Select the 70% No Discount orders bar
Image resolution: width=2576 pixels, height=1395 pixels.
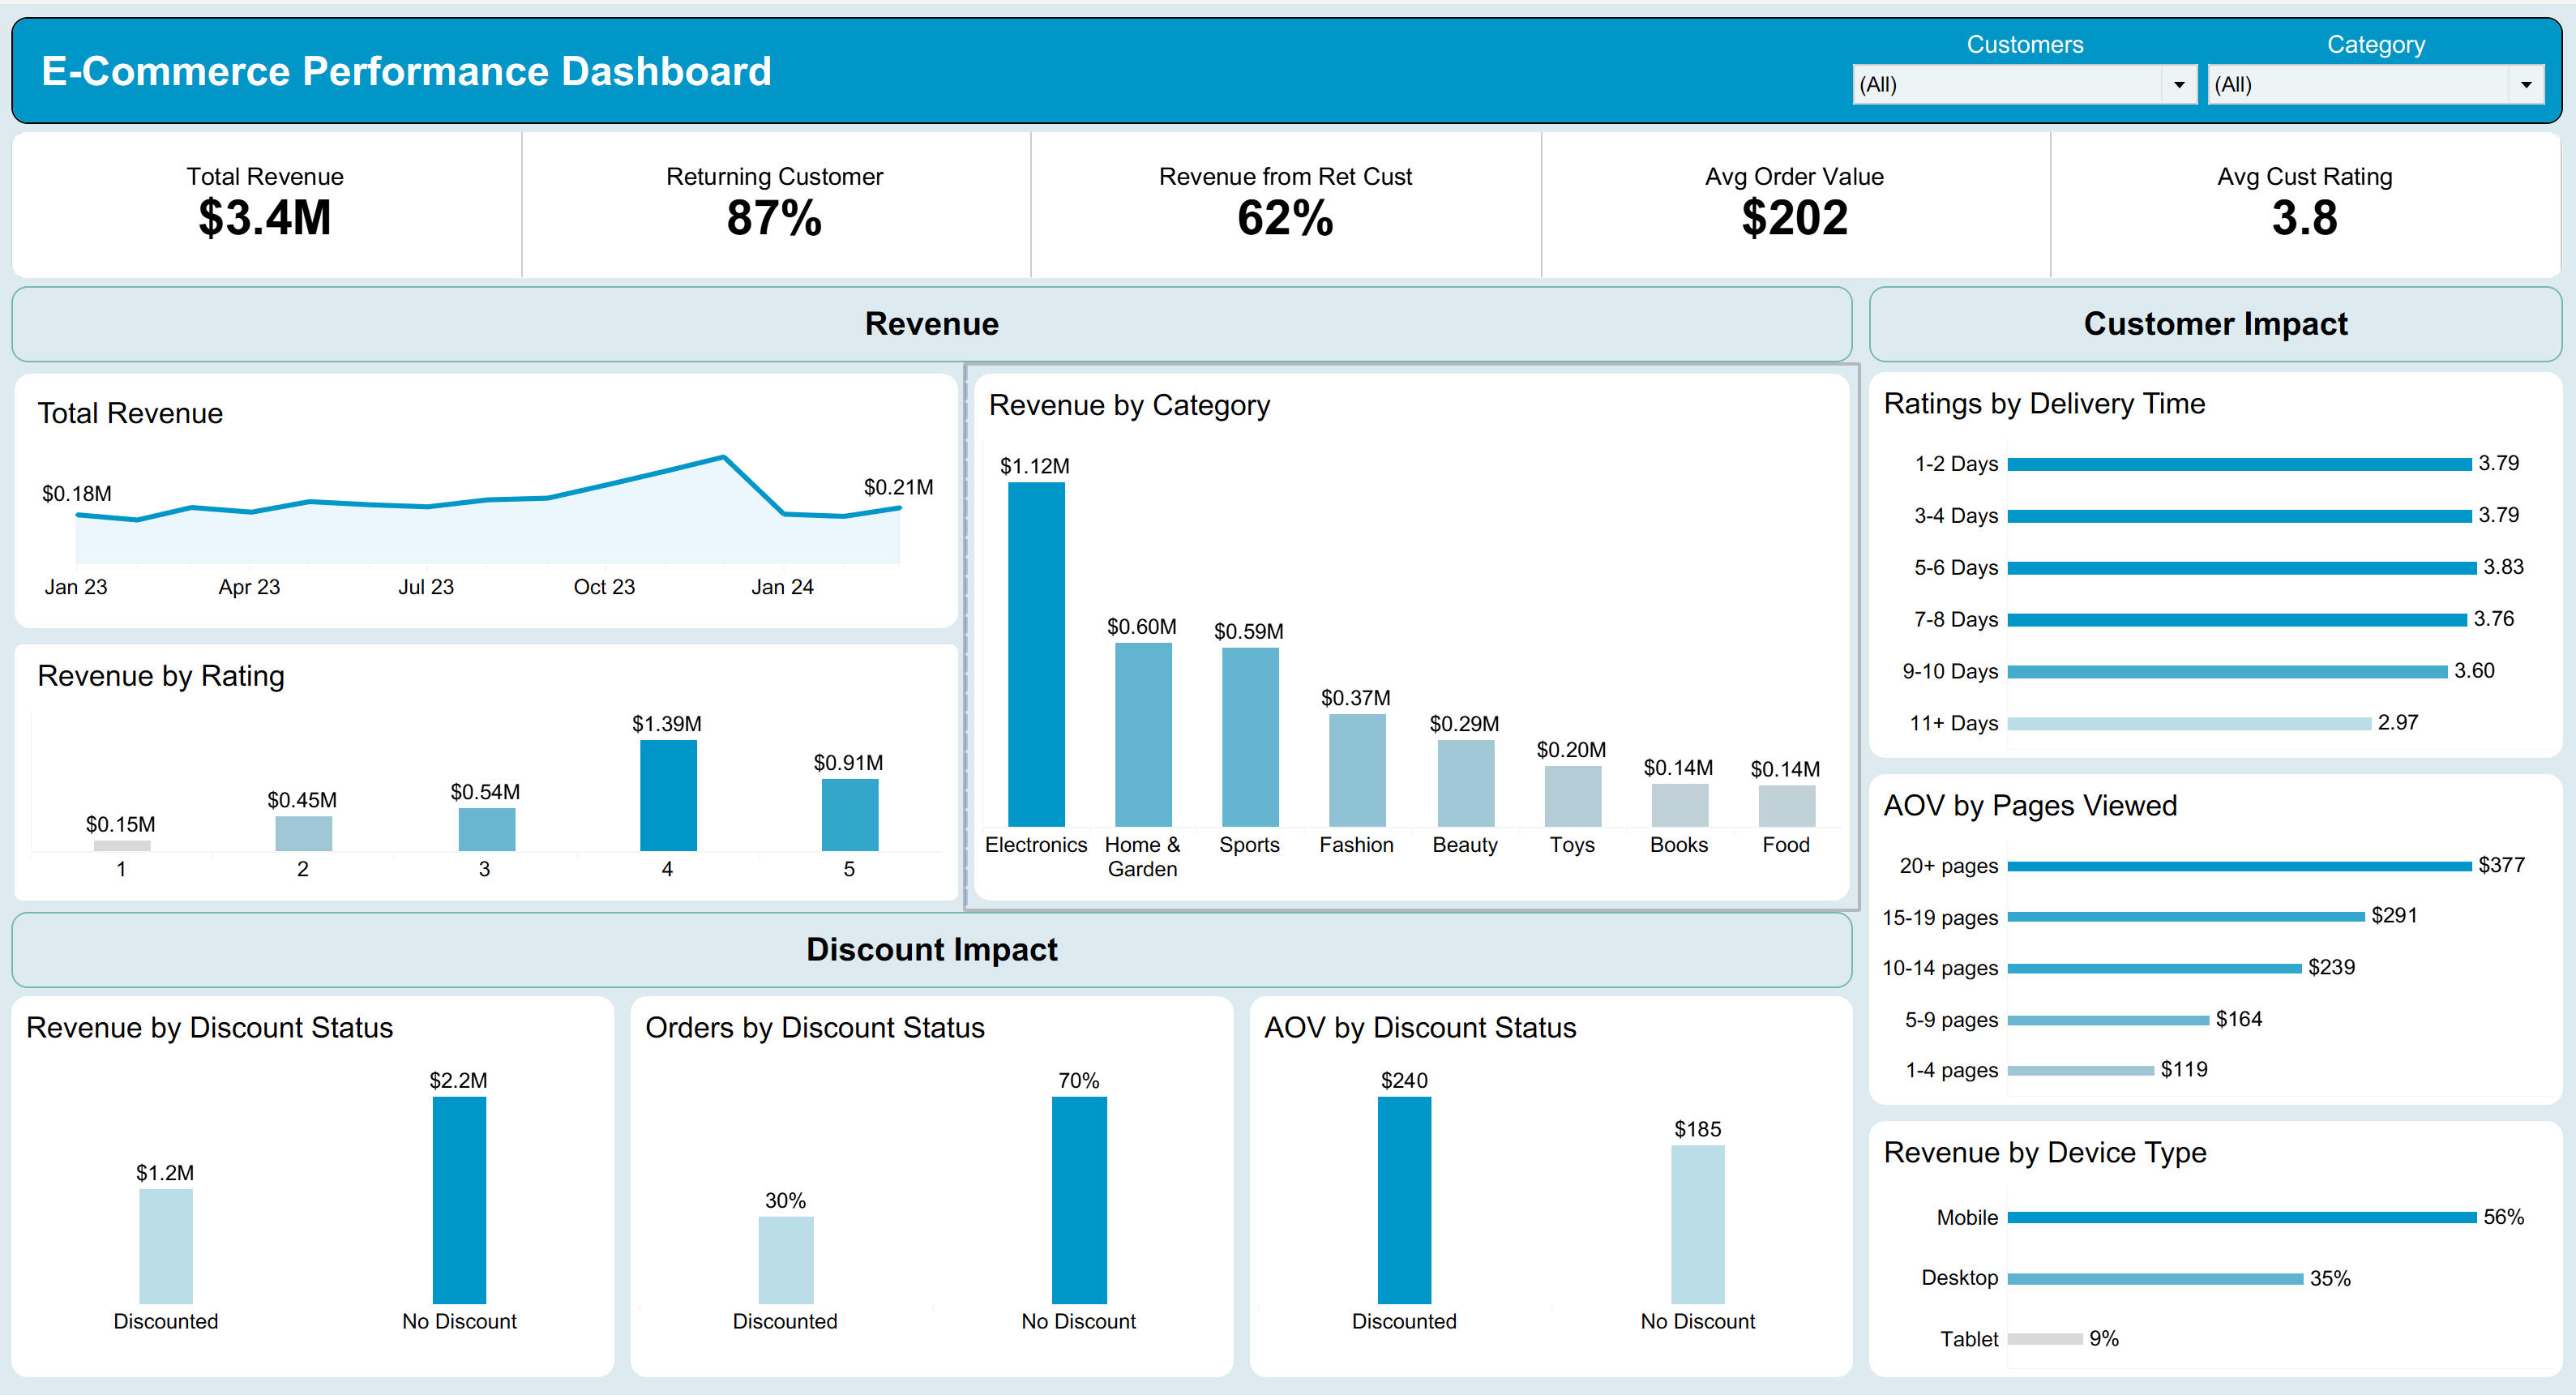tap(1079, 1200)
